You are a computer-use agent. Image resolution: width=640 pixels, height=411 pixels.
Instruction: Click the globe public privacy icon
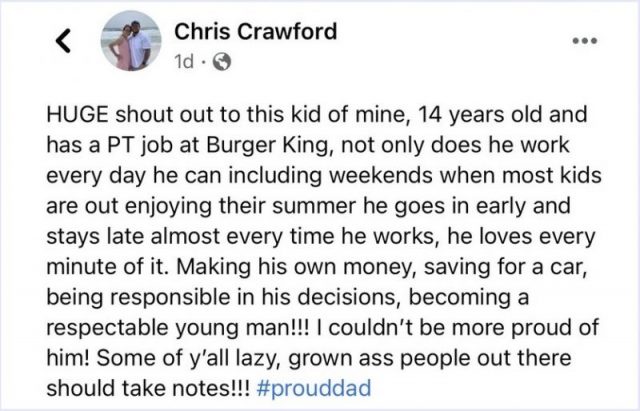[x=222, y=62]
